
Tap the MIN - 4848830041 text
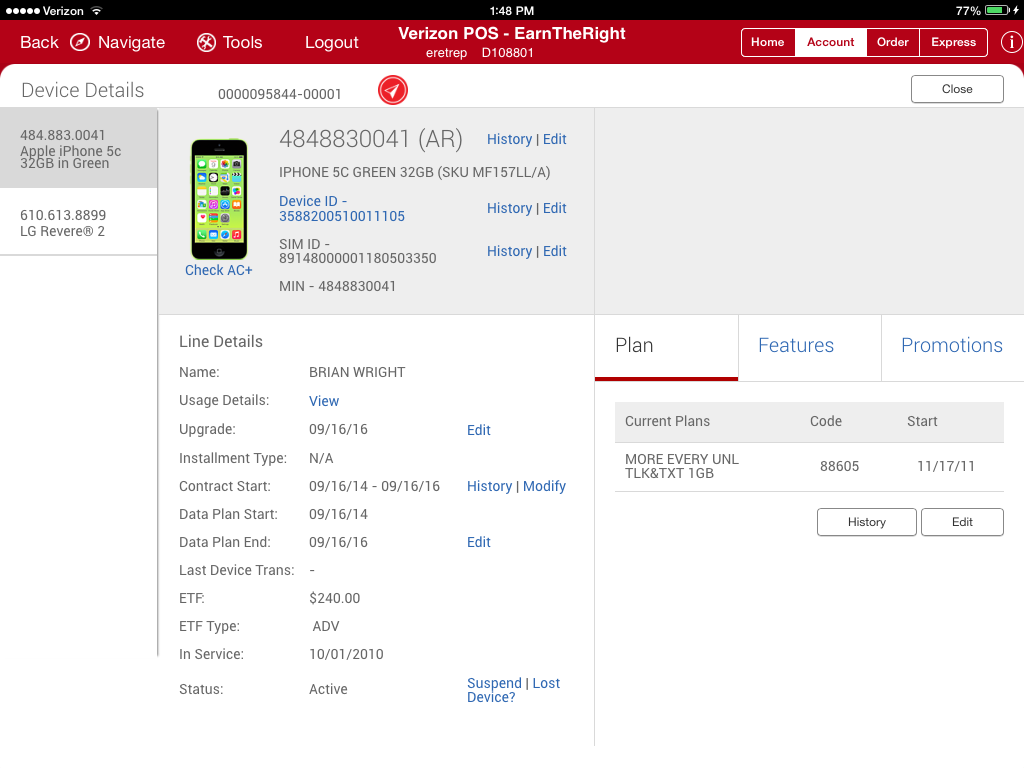[x=337, y=286]
